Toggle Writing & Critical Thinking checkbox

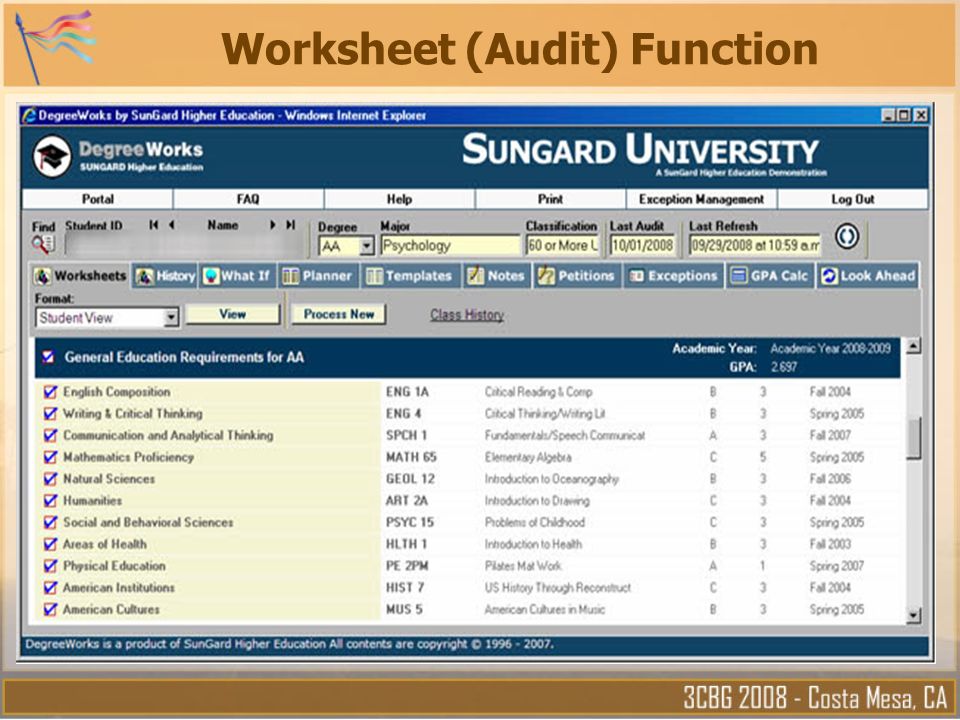click(x=50, y=414)
